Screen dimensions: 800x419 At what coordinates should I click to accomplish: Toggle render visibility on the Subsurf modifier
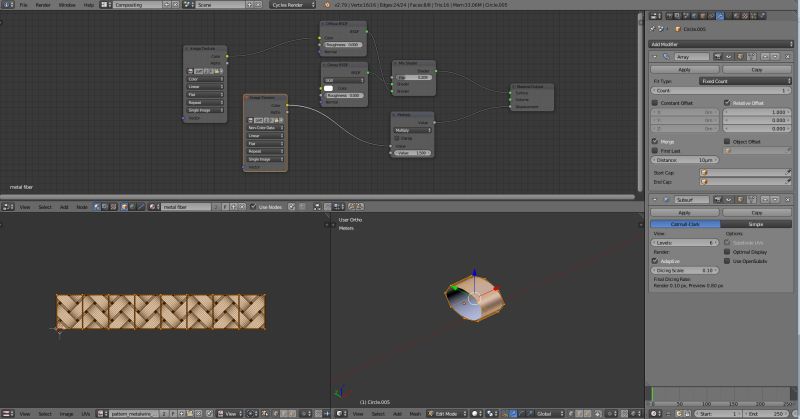point(717,199)
